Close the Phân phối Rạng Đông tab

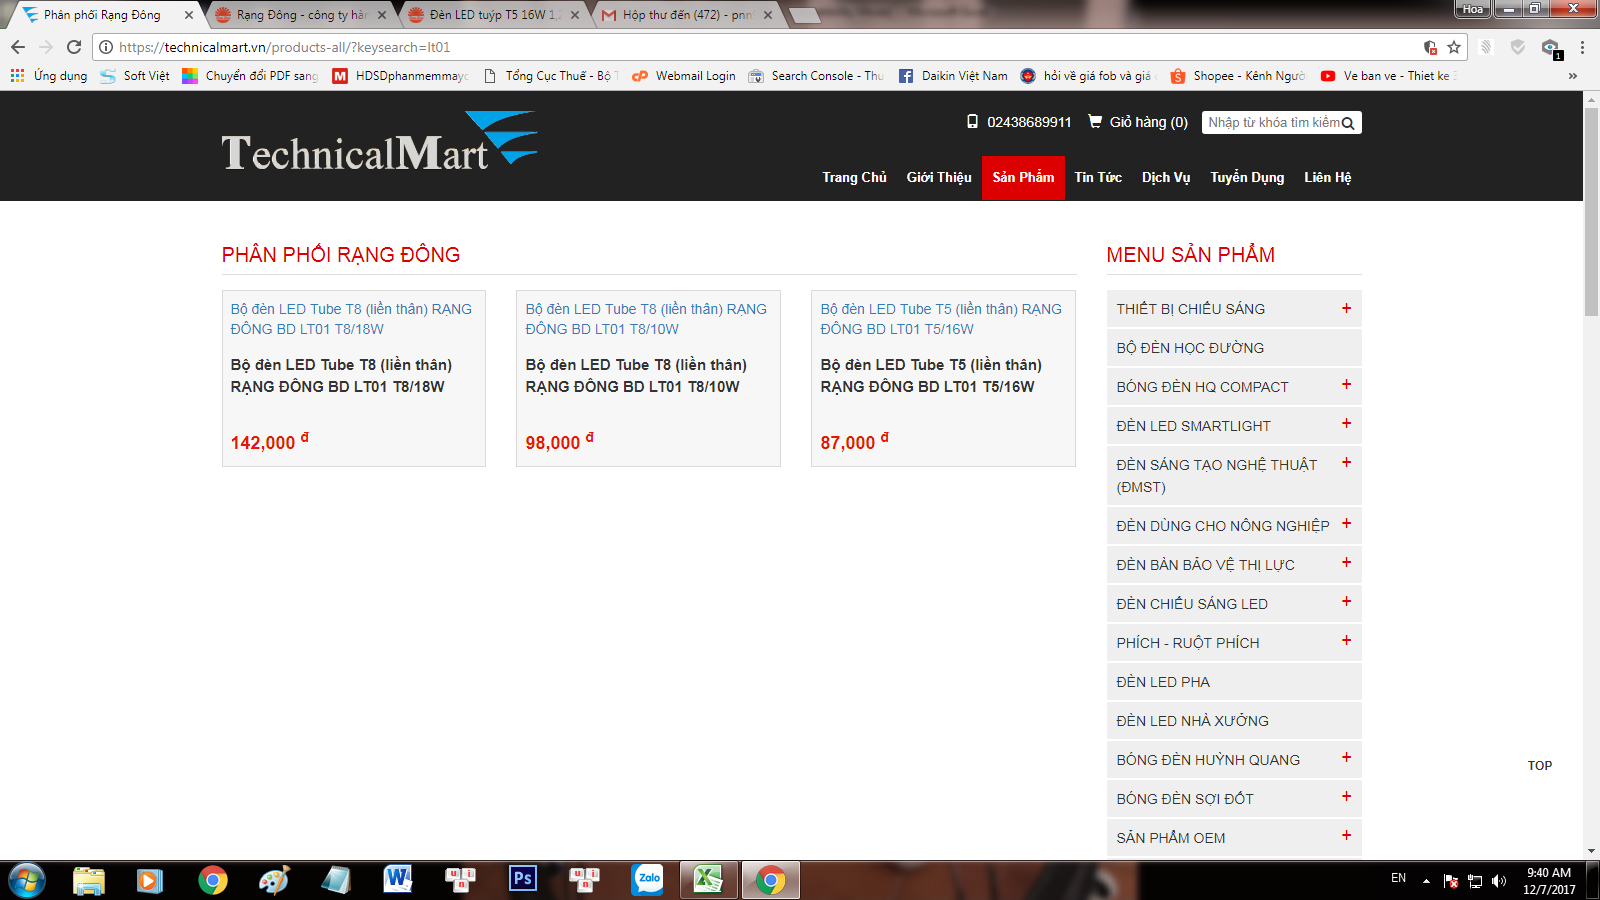pos(188,15)
